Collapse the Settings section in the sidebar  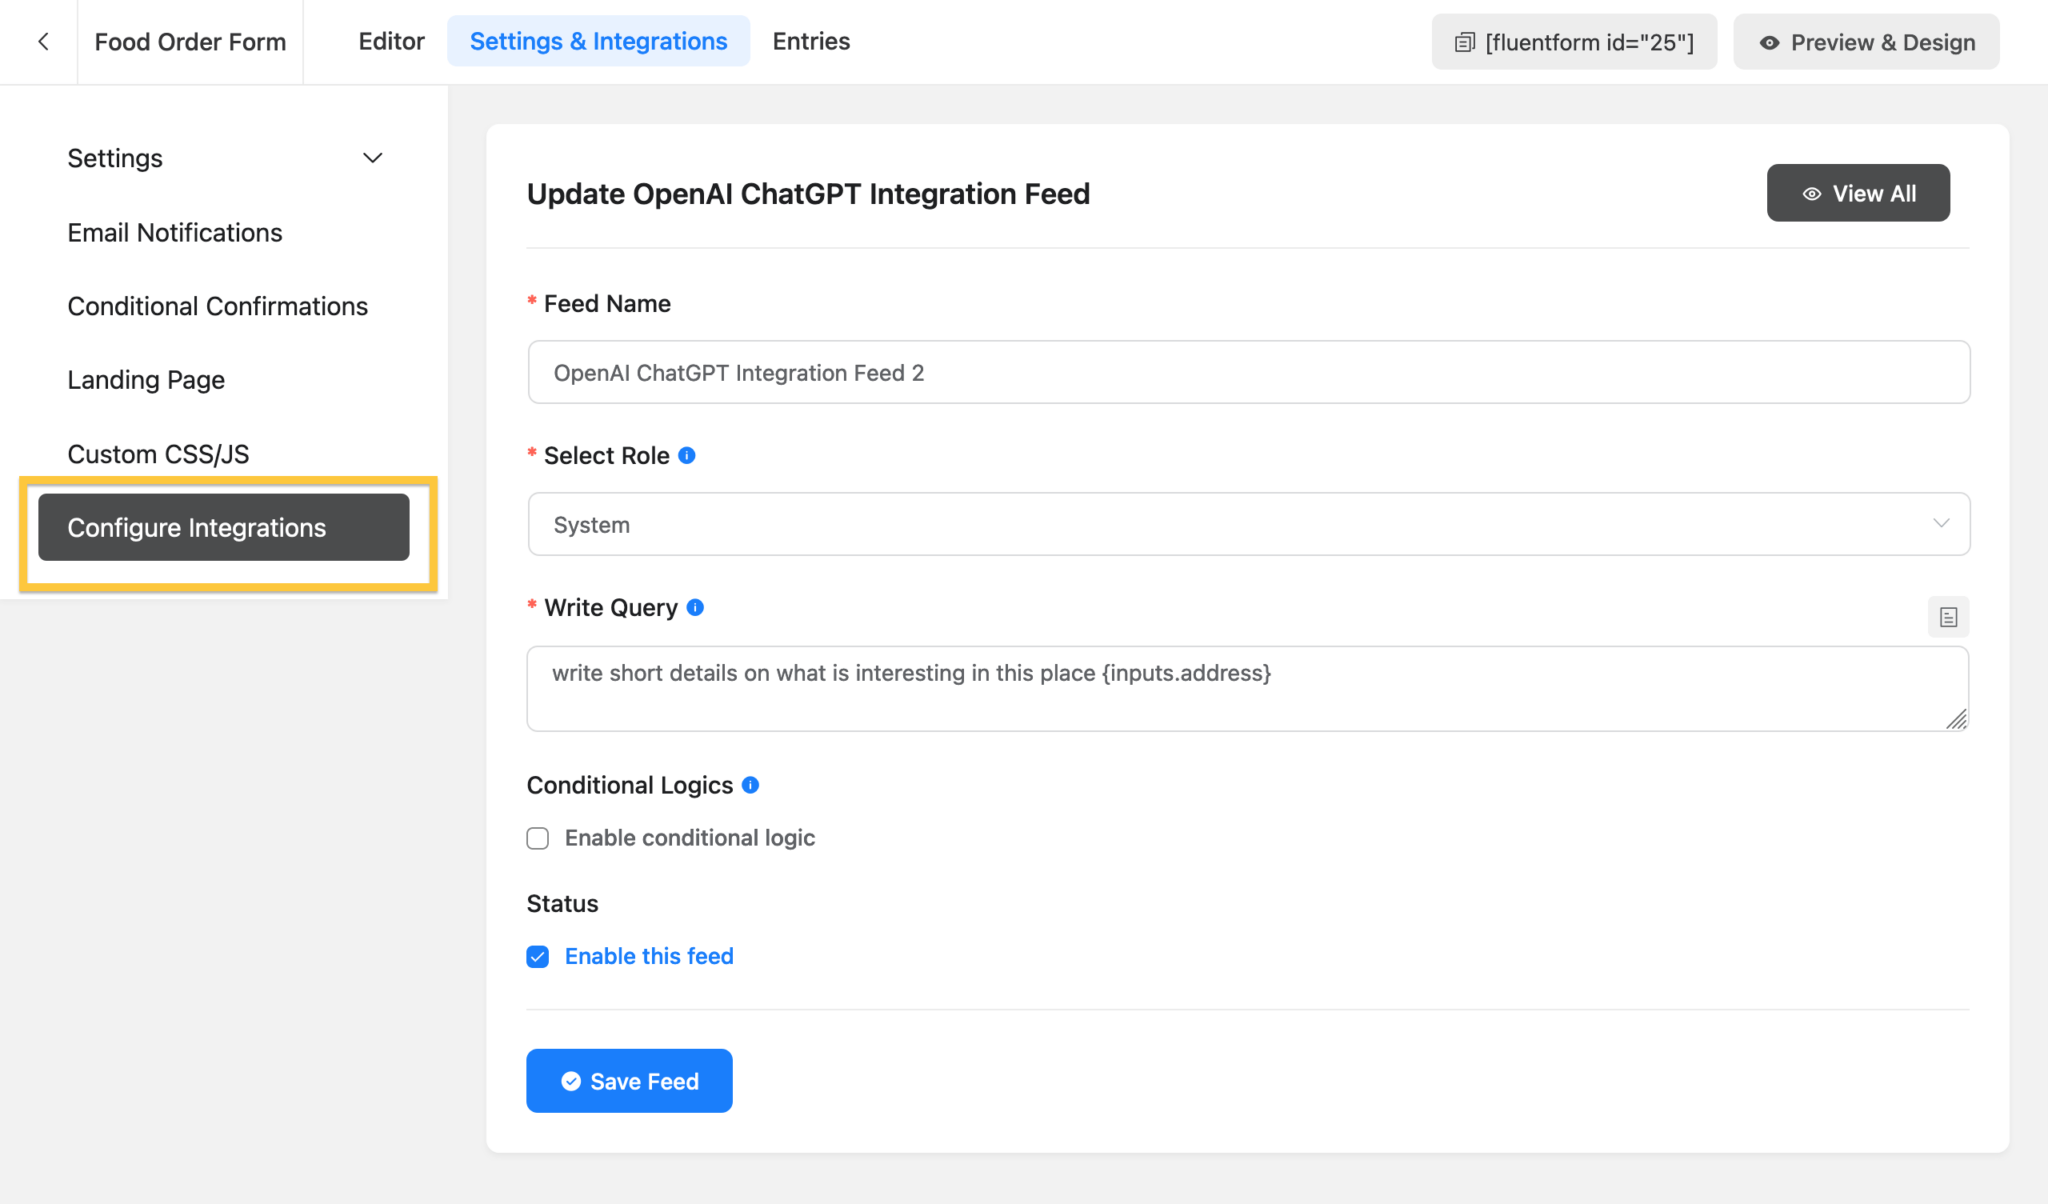click(x=371, y=158)
